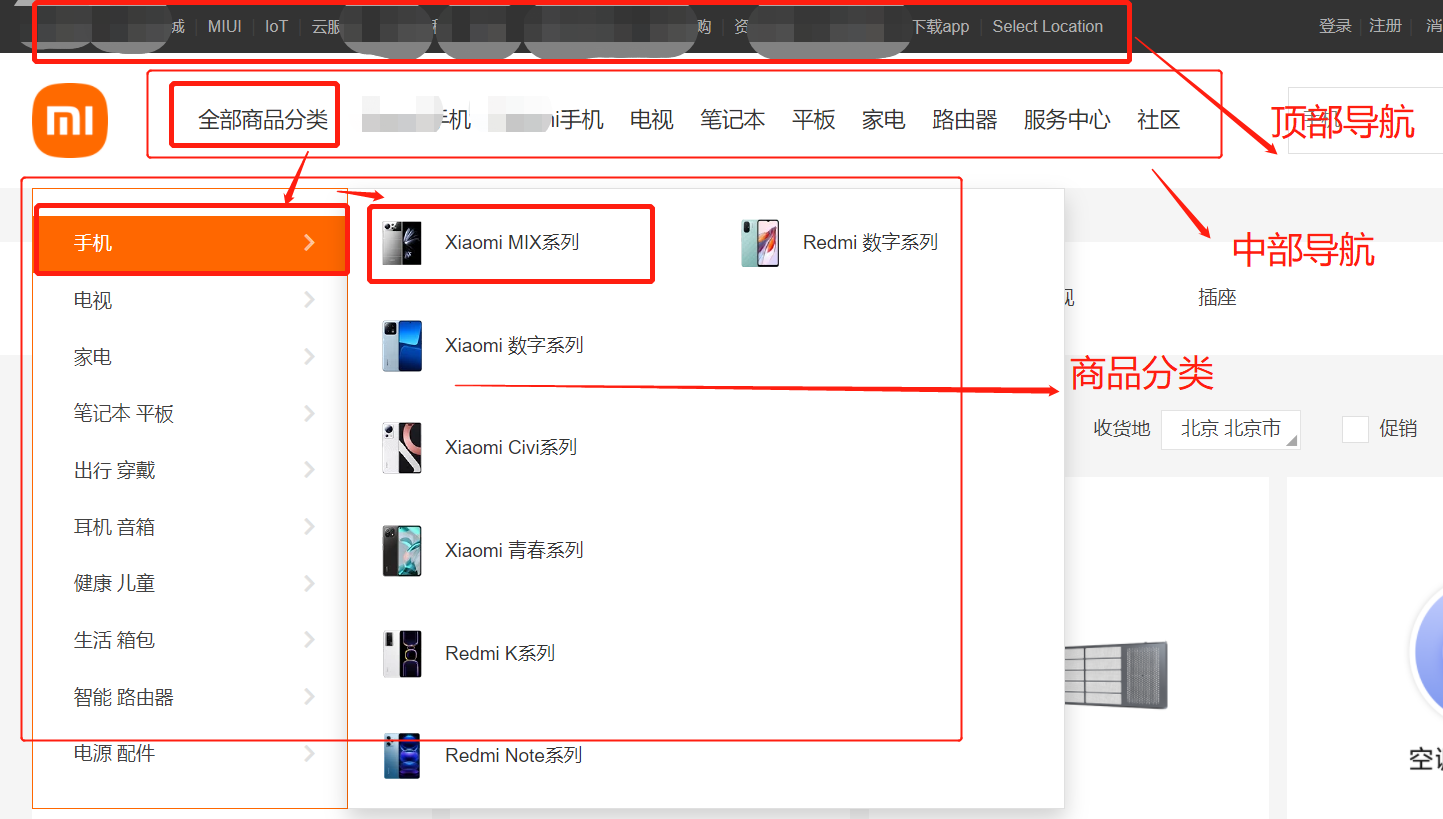Select the 生活 箱包 category row

[190, 640]
